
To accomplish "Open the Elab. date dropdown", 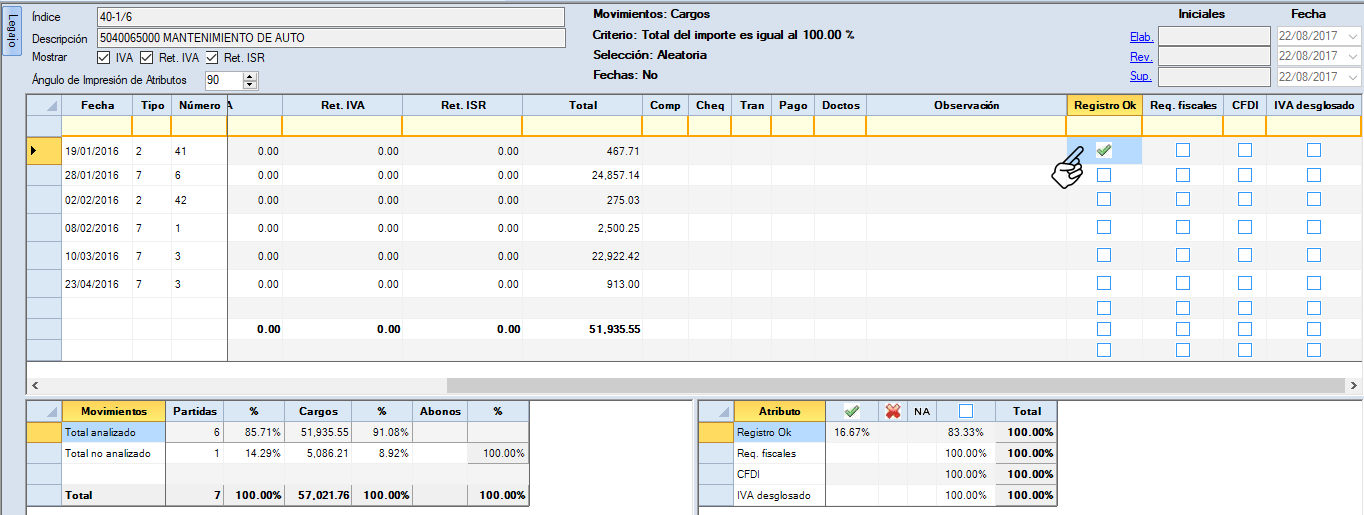I will click(1353, 37).
